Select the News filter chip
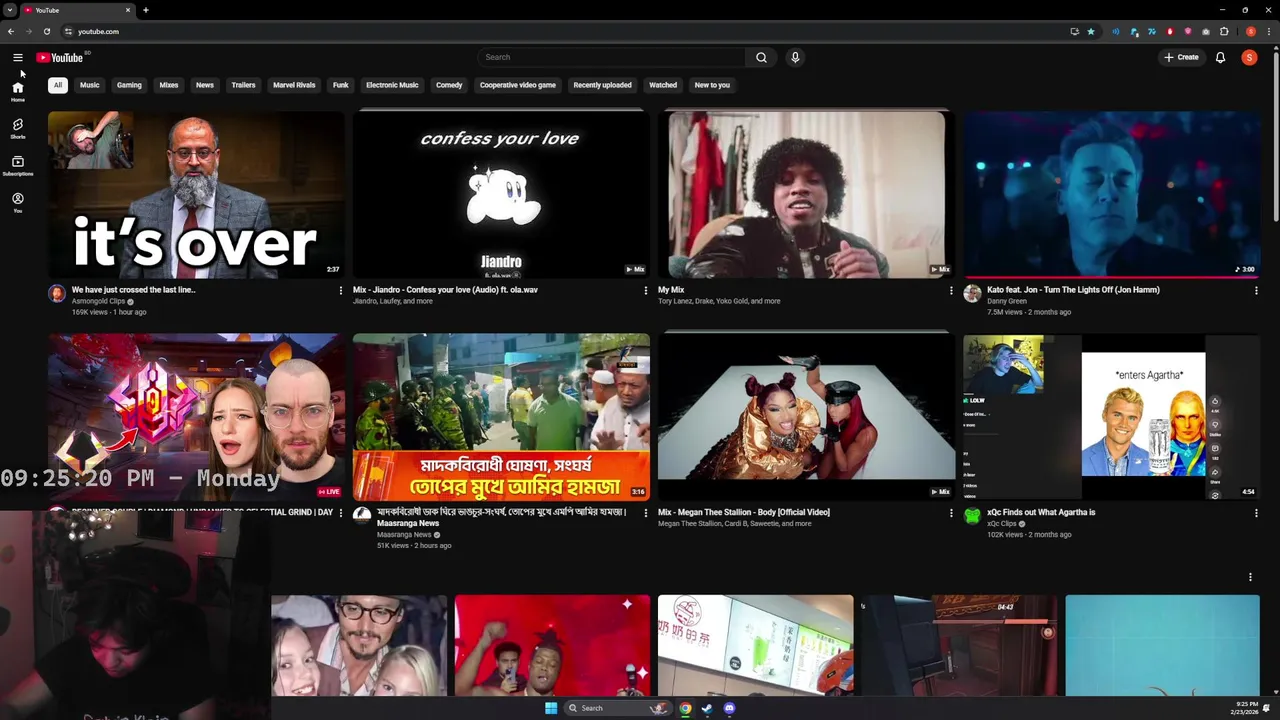The image size is (1280, 720). point(205,85)
